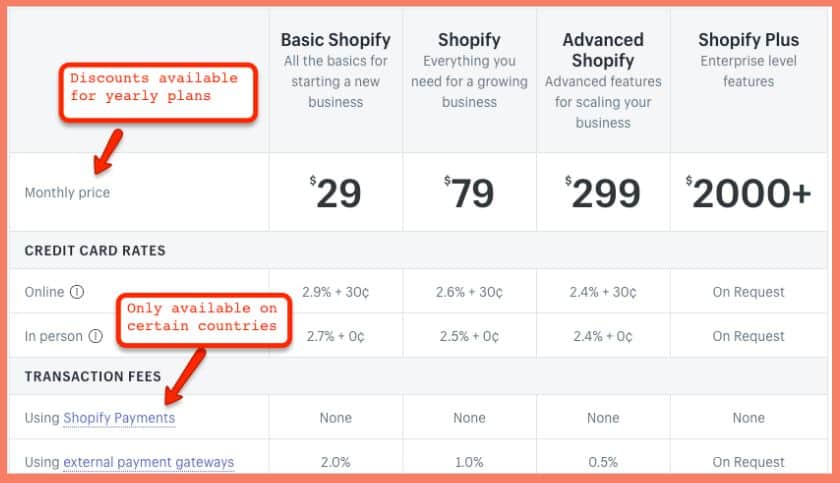Click the "Only available on certain countries" callout
Viewport: 840px width, 483px height.
click(200, 317)
